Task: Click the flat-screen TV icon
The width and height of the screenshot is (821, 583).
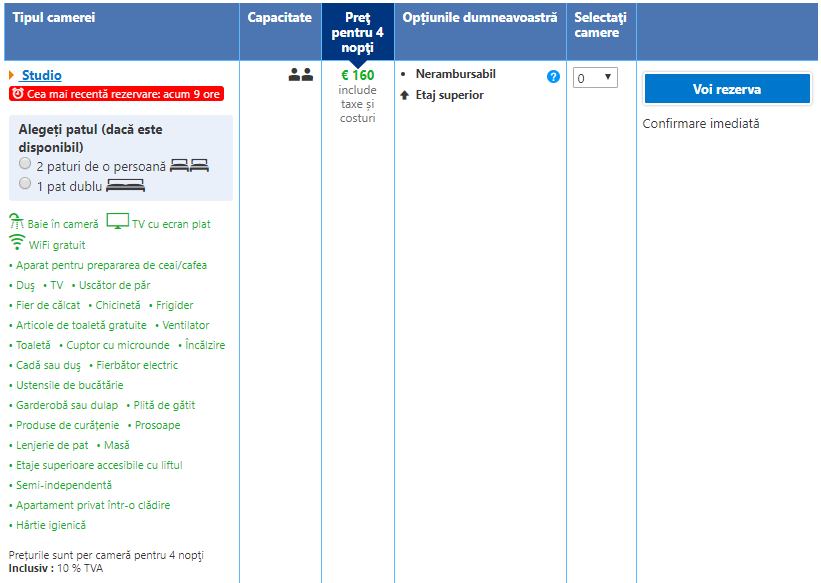Action: click(117, 221)
